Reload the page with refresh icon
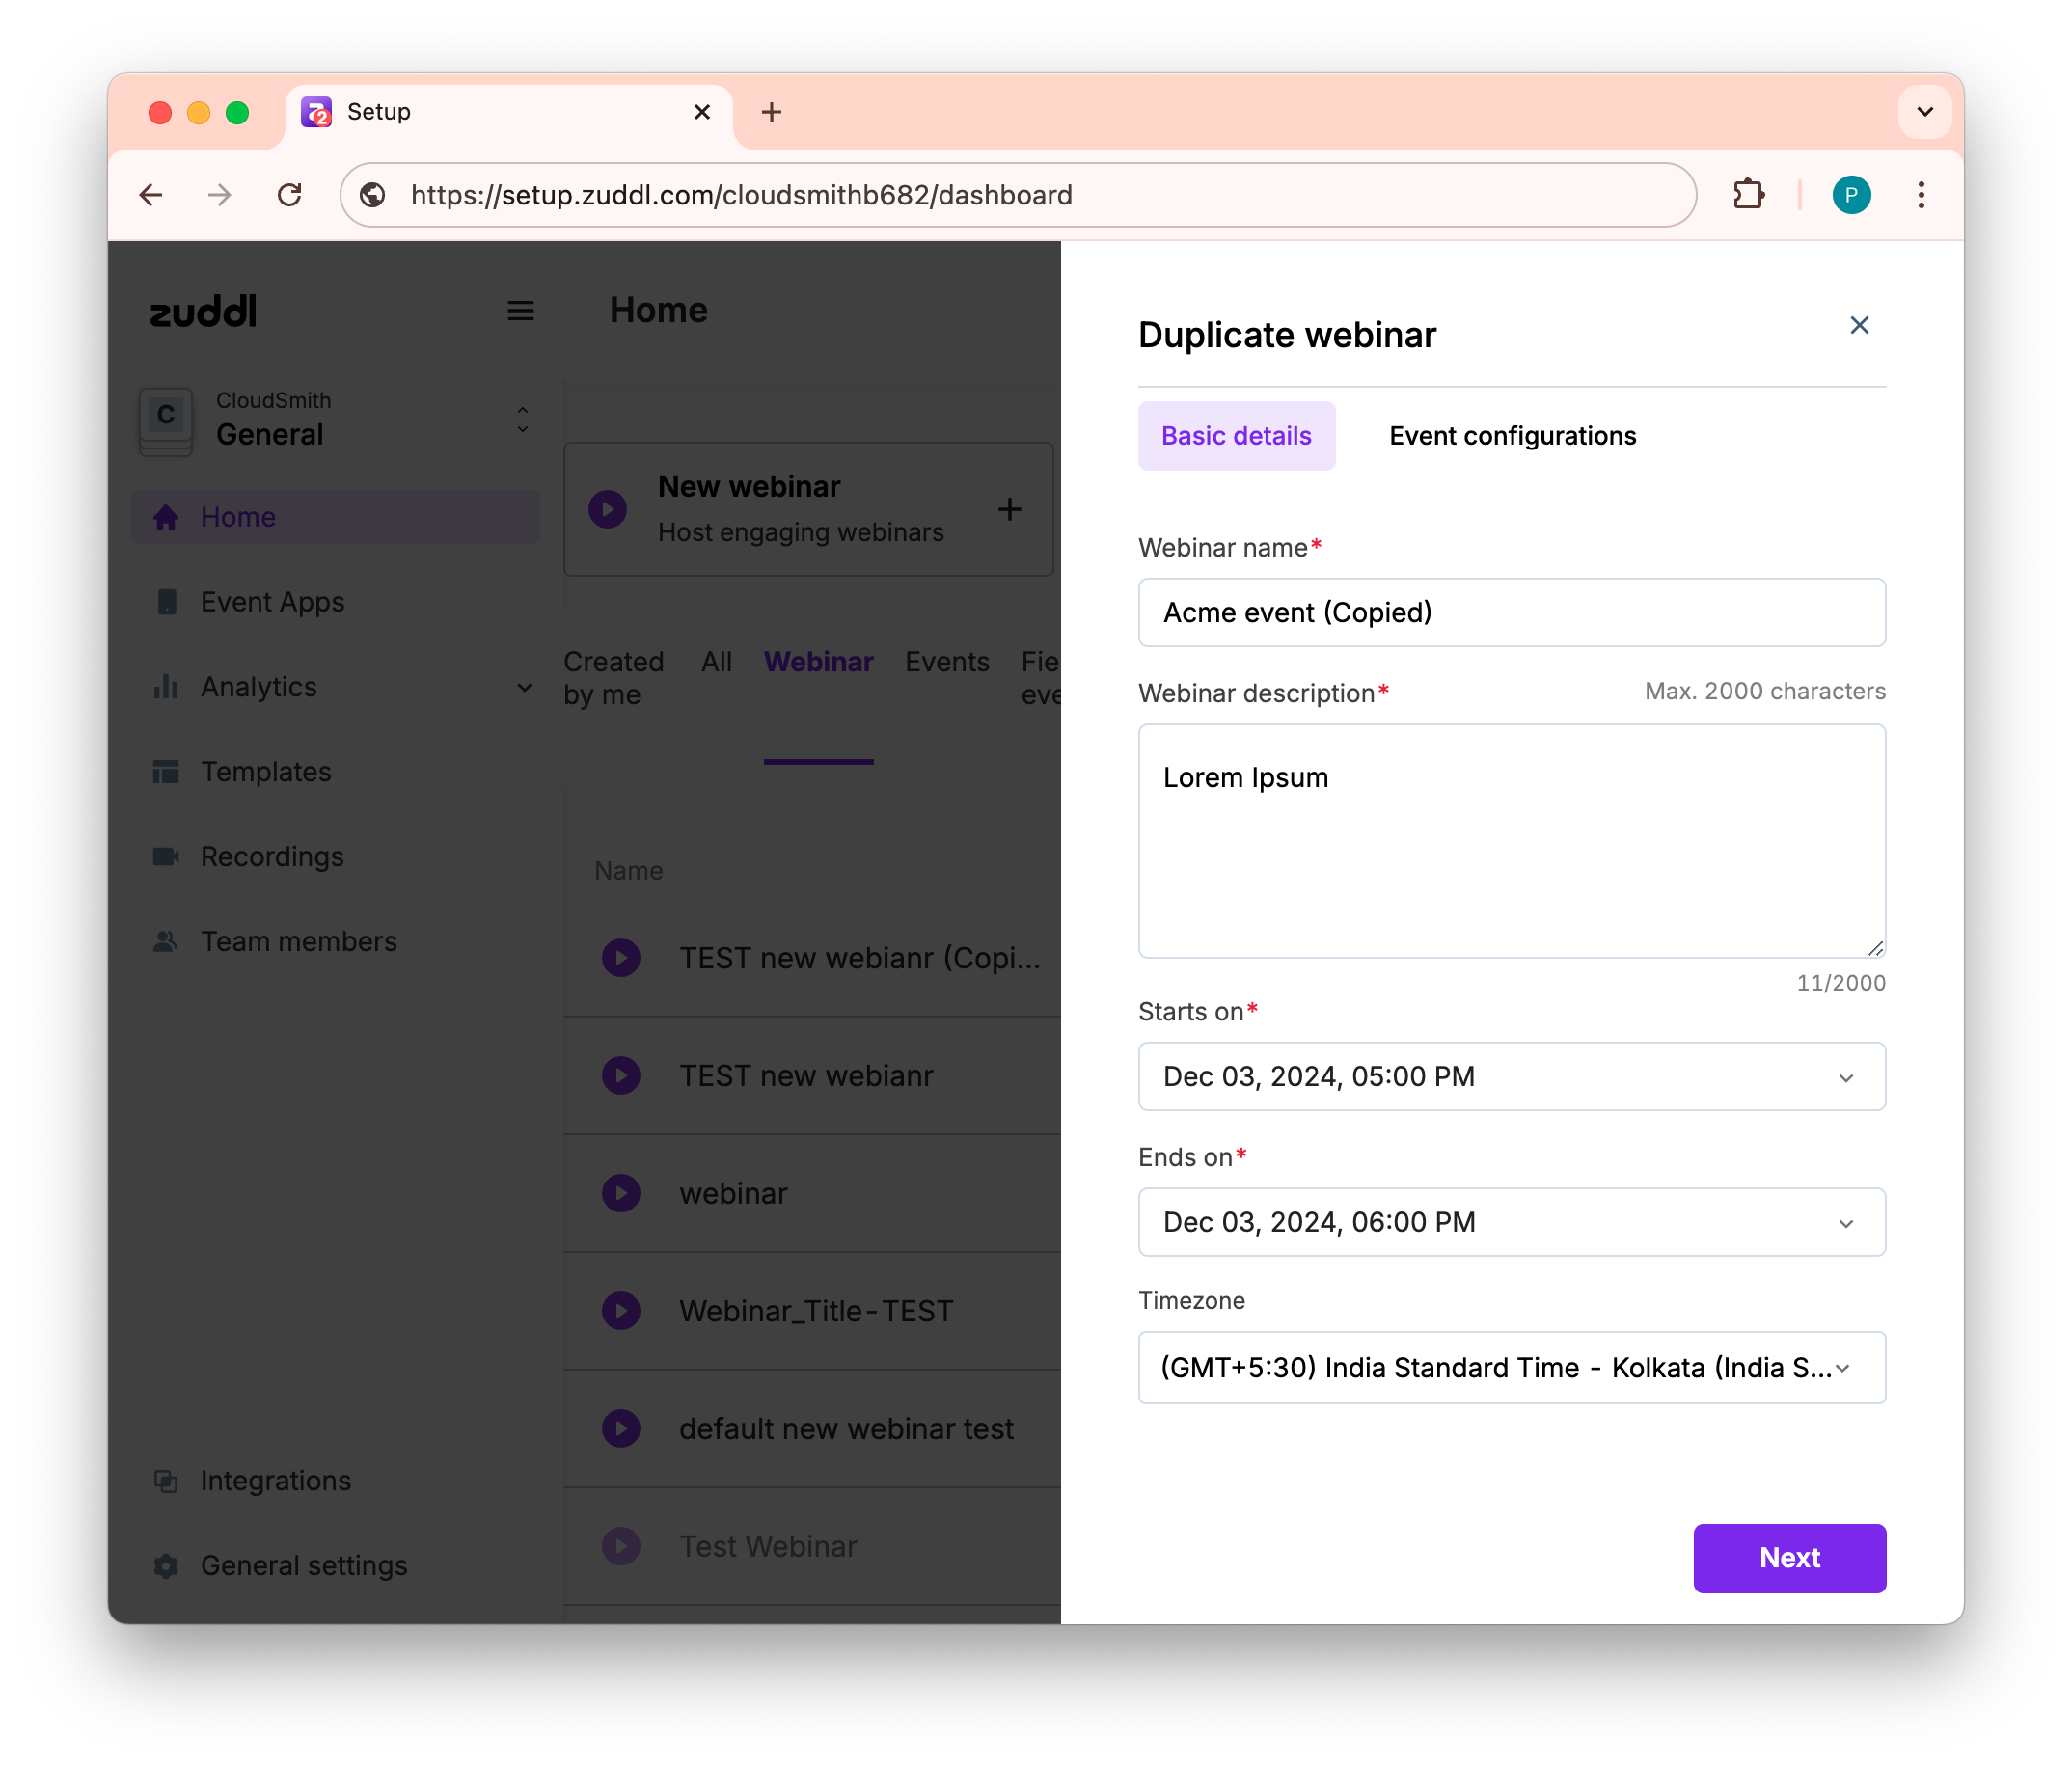 [290, 195]
